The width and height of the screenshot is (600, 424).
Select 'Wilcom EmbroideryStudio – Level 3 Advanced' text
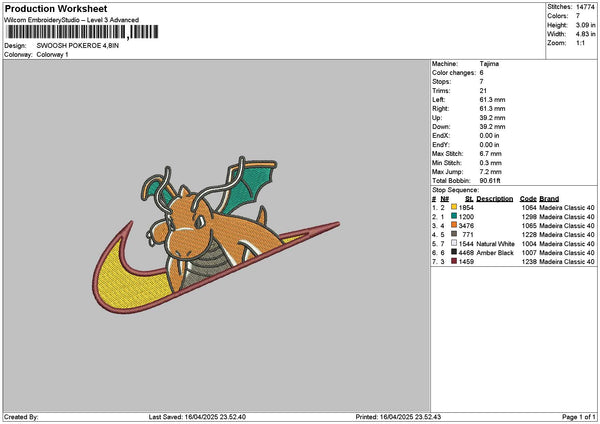72,20
